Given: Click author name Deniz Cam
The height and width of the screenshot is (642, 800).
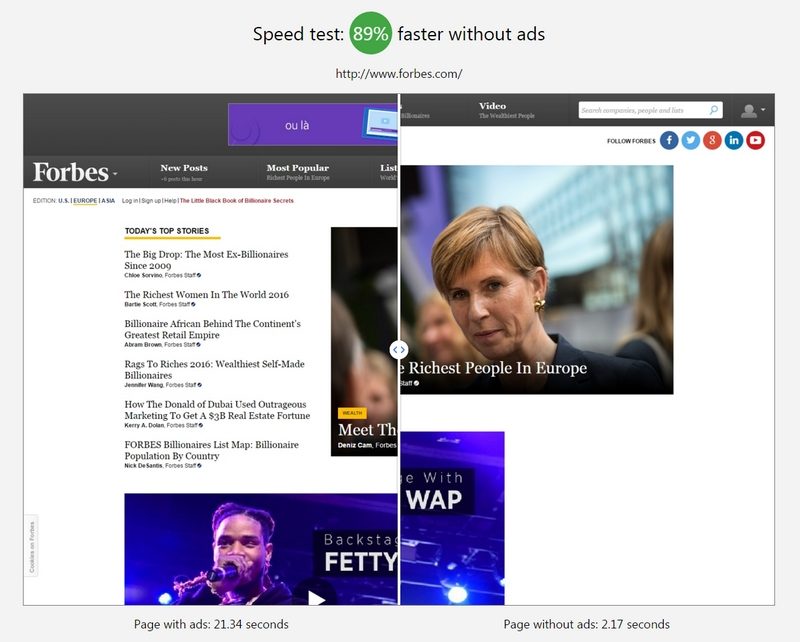Looking at the screenshot, I should click(355, 445).
